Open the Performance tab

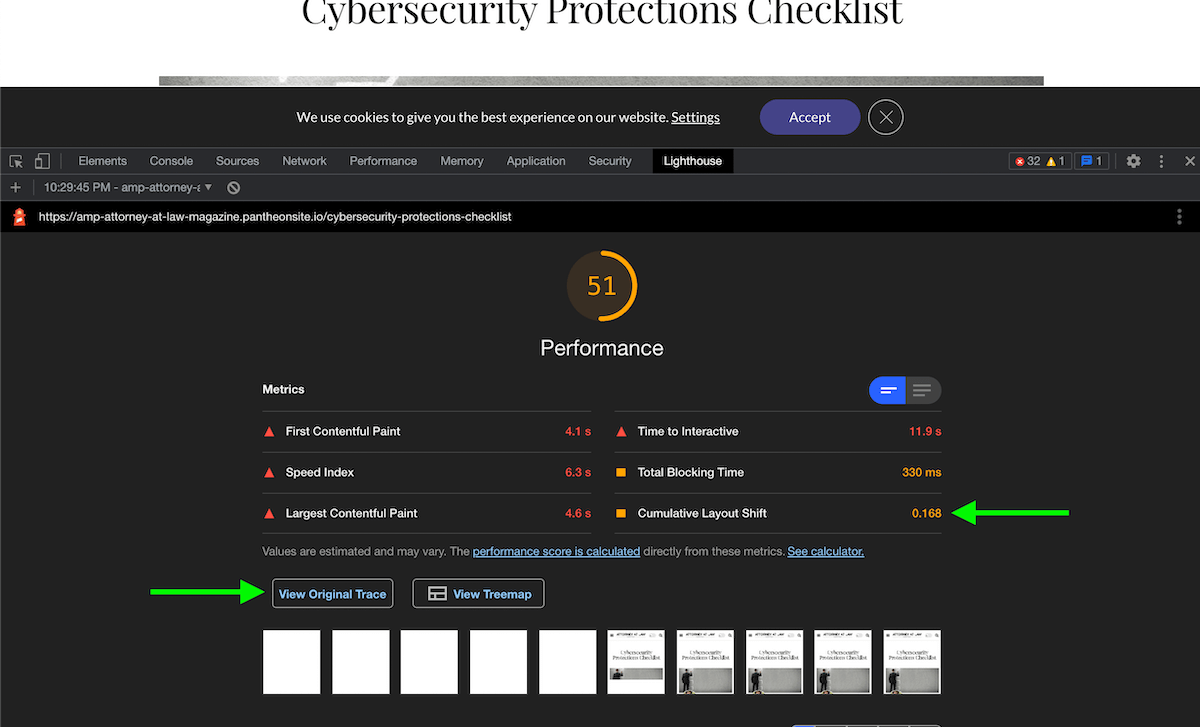(x=383, y=161)
